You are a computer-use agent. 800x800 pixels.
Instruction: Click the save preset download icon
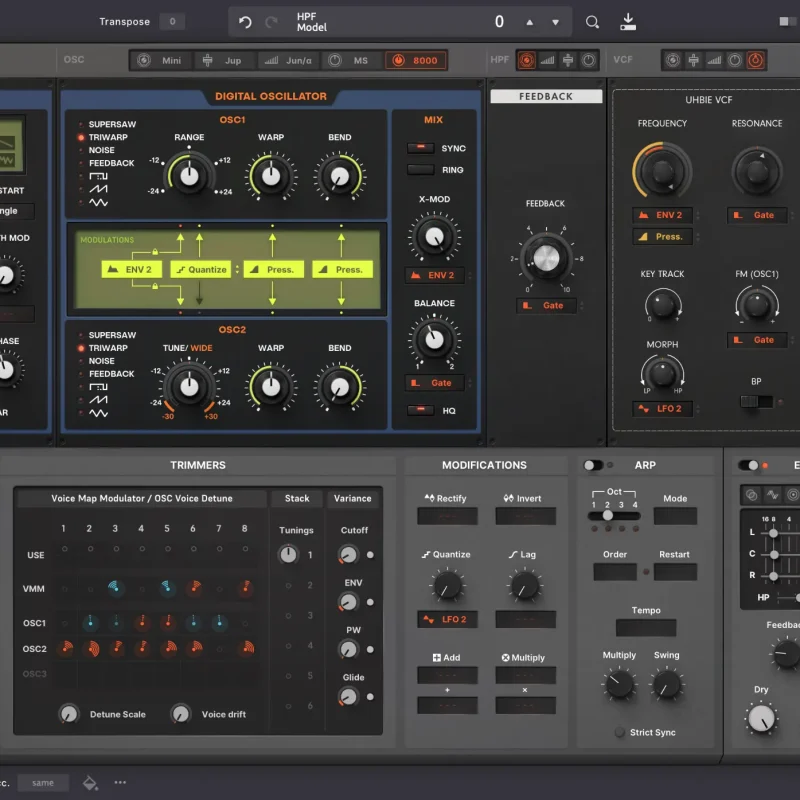click(628, 22)
